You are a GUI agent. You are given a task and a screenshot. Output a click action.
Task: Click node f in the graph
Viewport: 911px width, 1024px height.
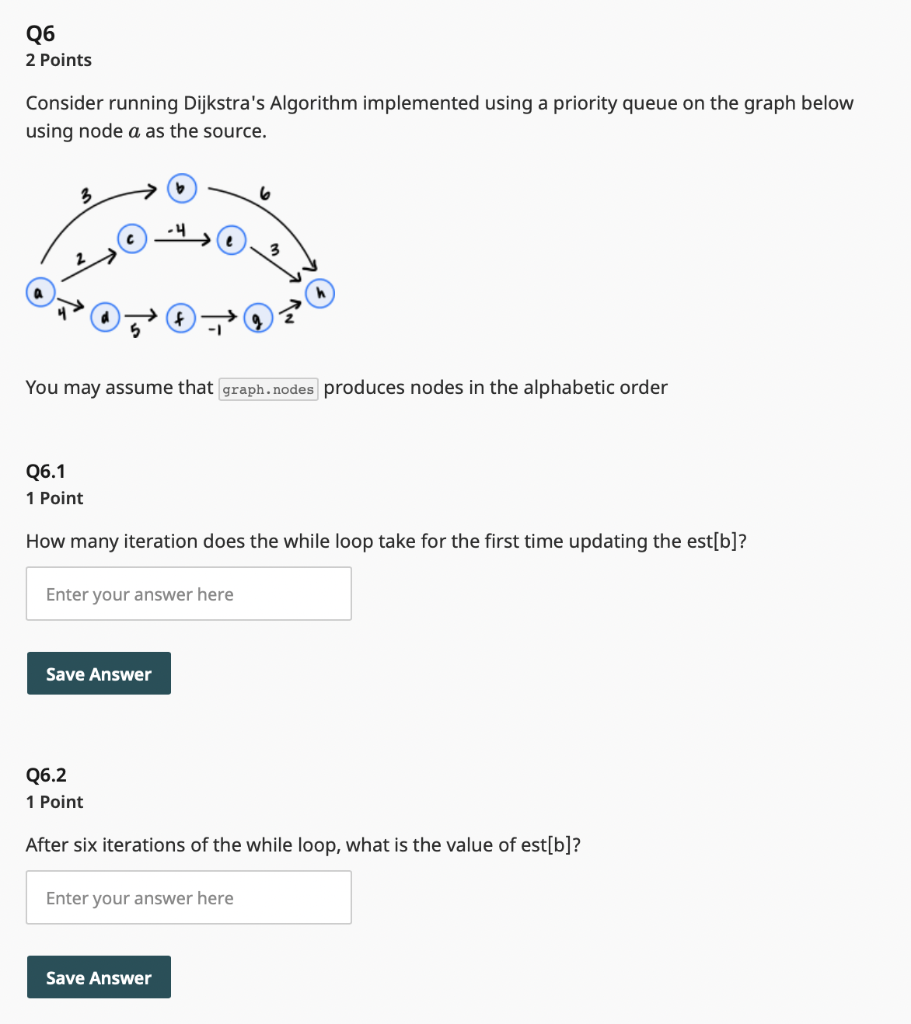click(x=180, y=319)
